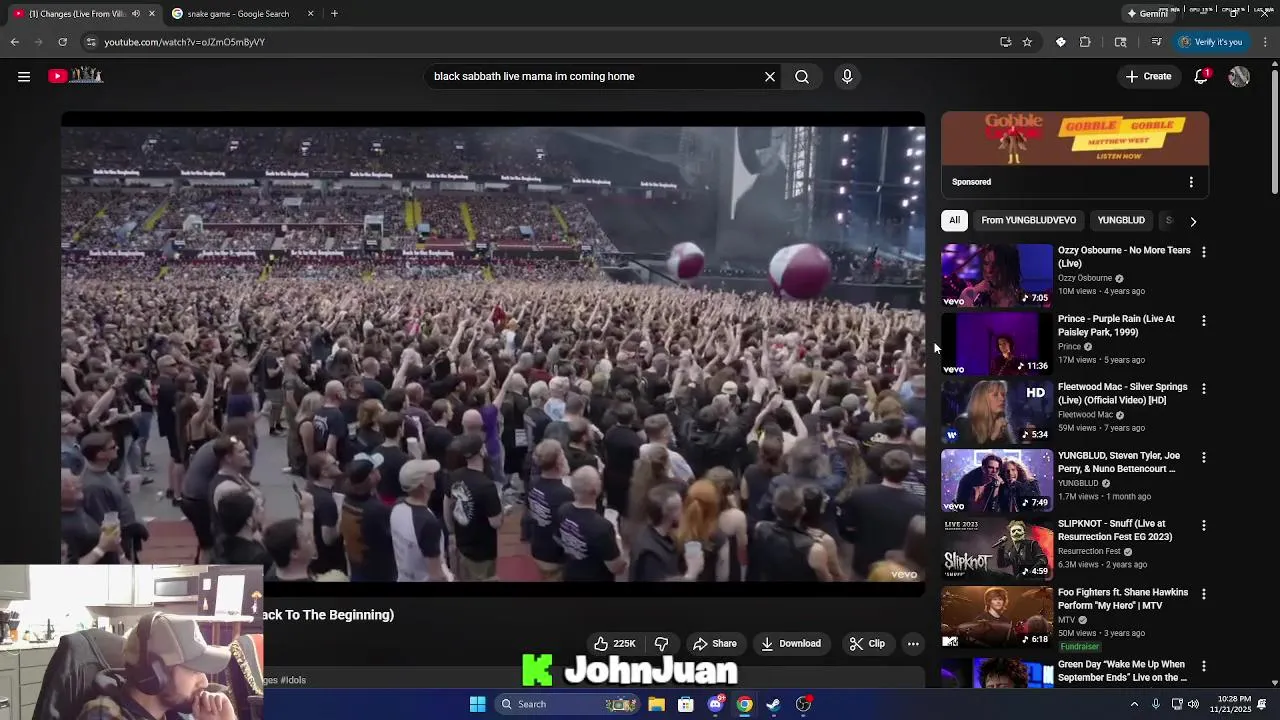Viewport: 1280px width, 720px height.
Task: View site information icon in address bar
Action: [91, 42]
